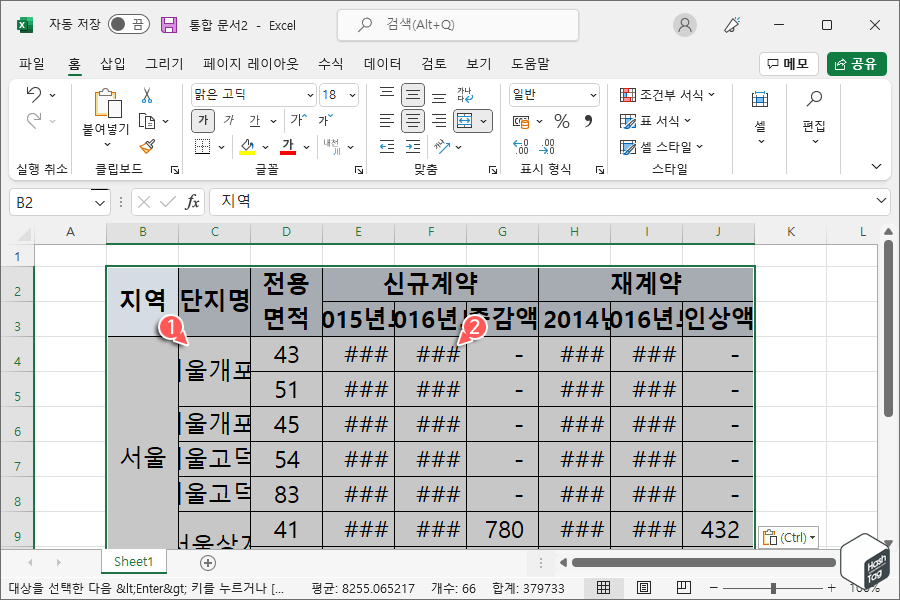Viewport: 900px width, 600px height.
Task: Toggle merge and center alignment
Action: coord(463,120)
